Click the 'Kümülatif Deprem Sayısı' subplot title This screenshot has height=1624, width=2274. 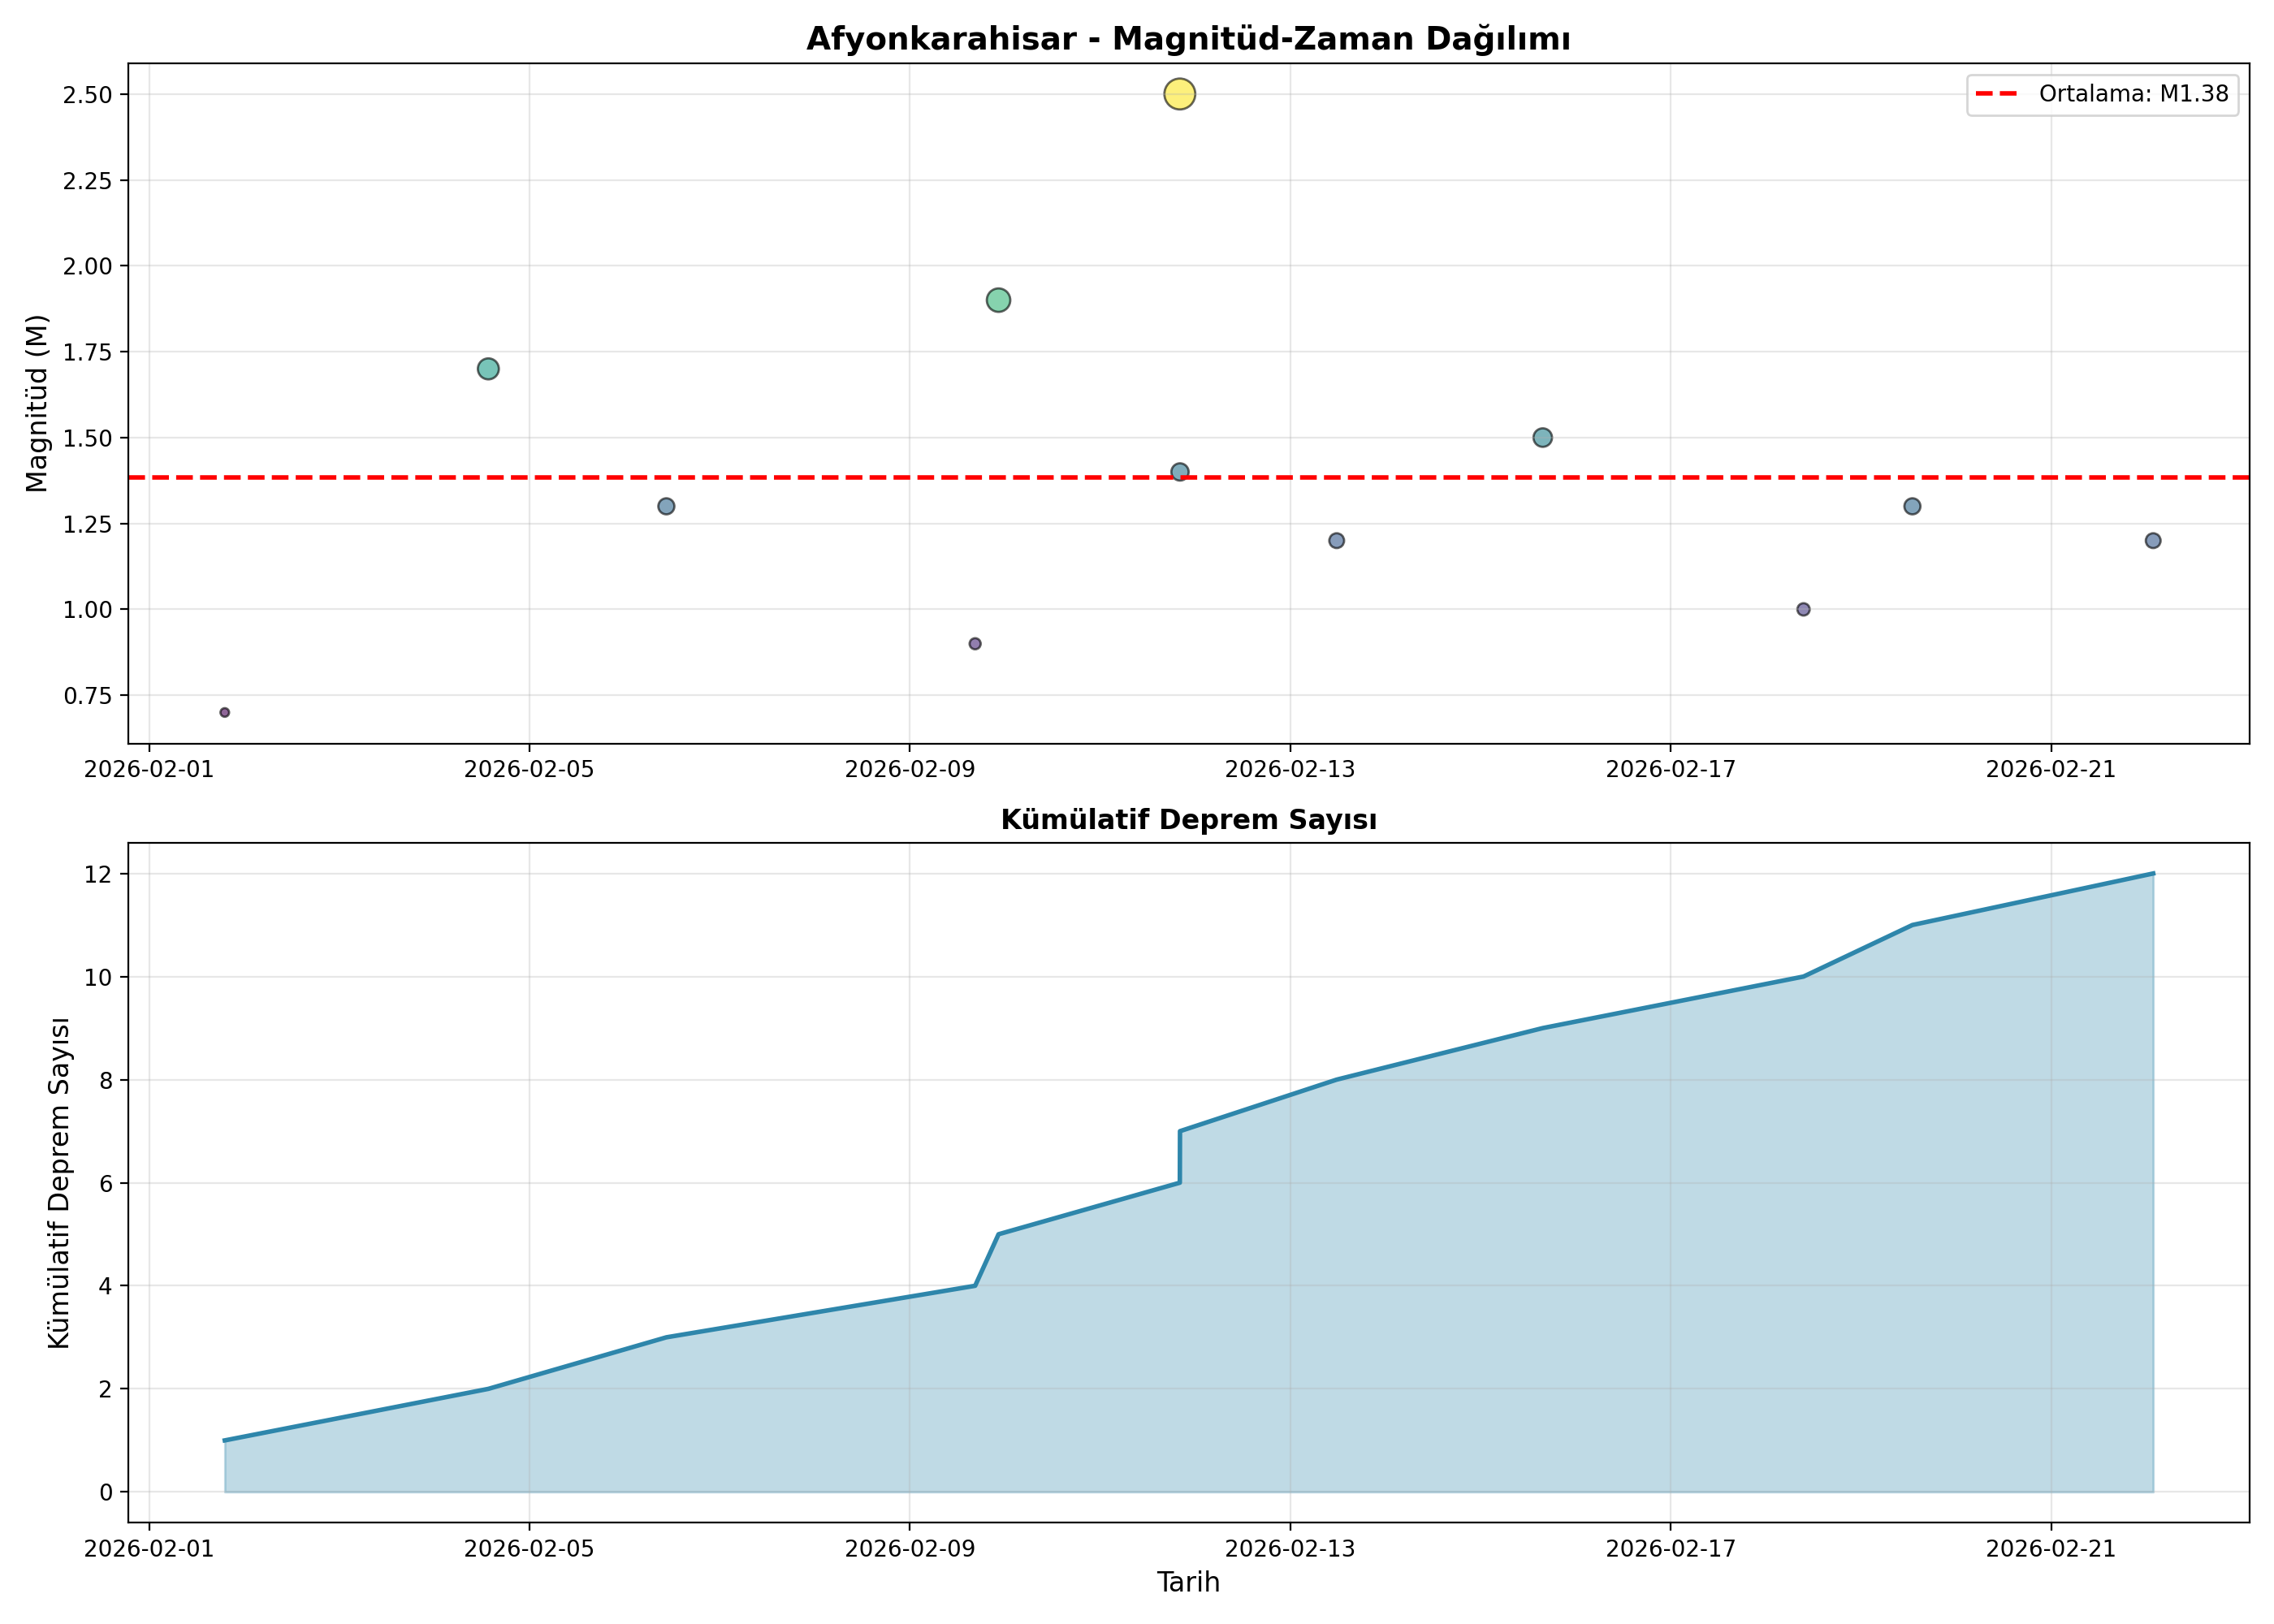[x=1188, y=820]
